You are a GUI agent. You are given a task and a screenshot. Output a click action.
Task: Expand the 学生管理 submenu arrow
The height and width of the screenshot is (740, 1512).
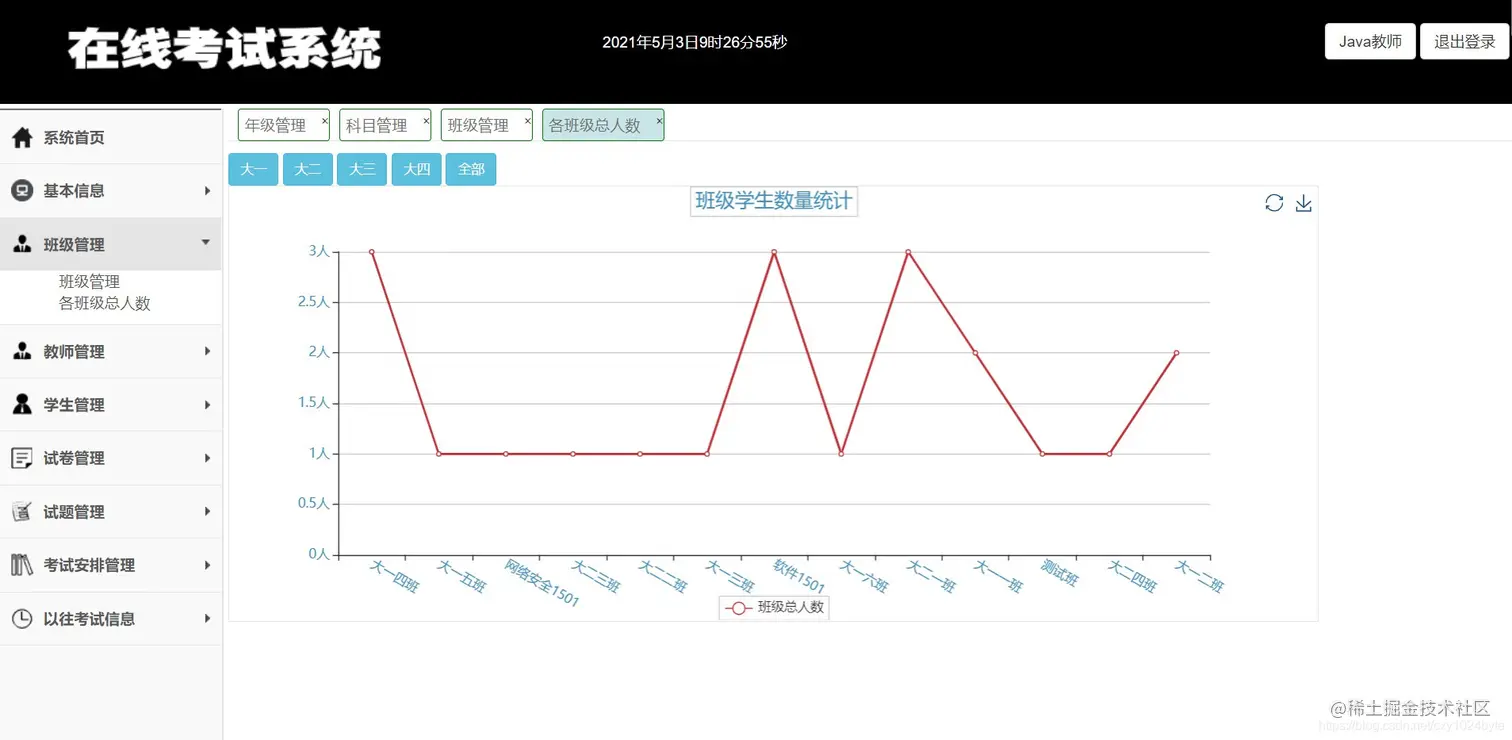[x=207, y=405]
